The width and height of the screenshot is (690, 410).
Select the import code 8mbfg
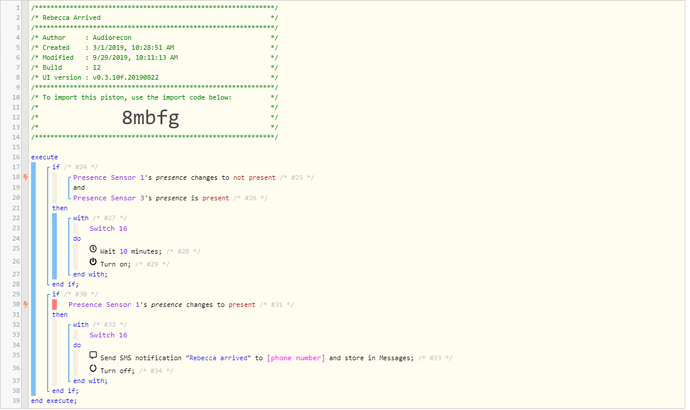click(x=150, y=117)
